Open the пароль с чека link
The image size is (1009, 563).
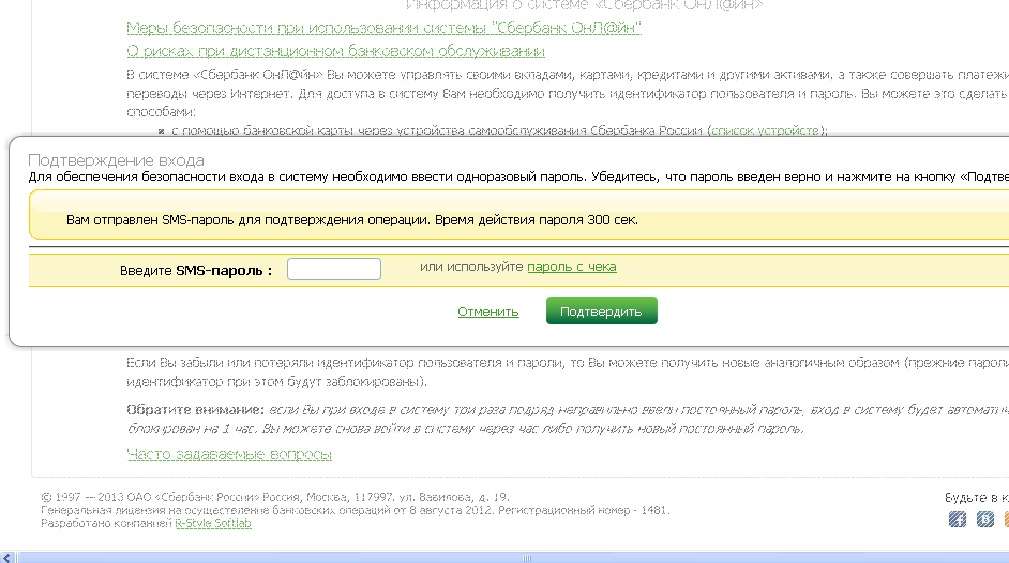(571, 267)
